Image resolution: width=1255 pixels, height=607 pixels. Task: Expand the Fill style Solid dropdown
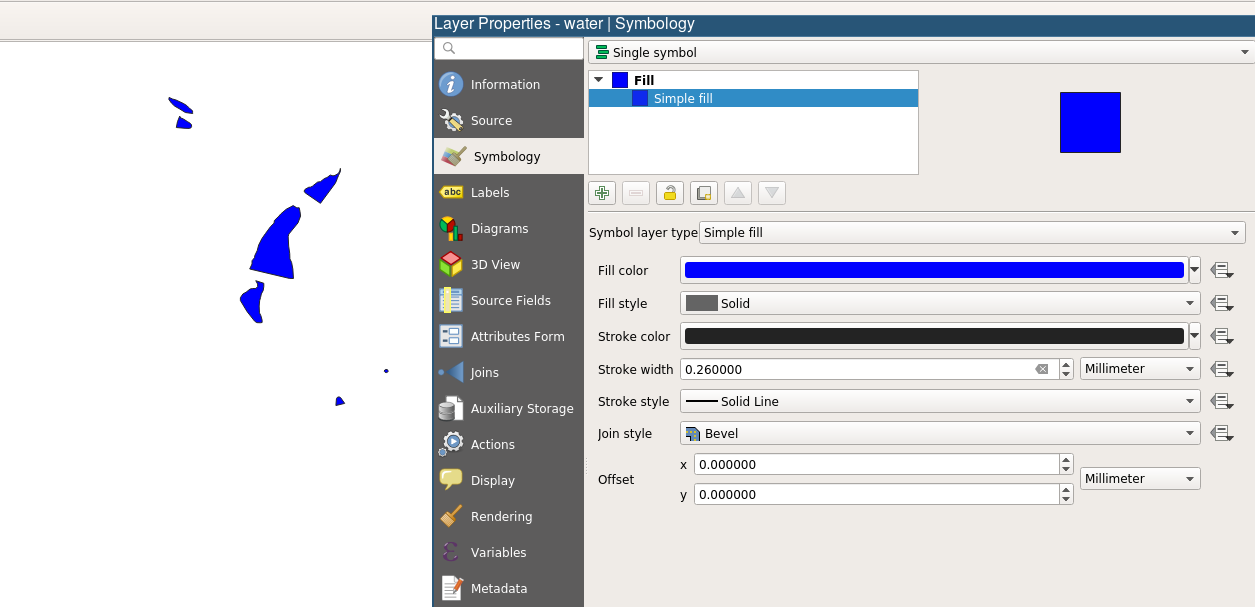click(940, 303)
